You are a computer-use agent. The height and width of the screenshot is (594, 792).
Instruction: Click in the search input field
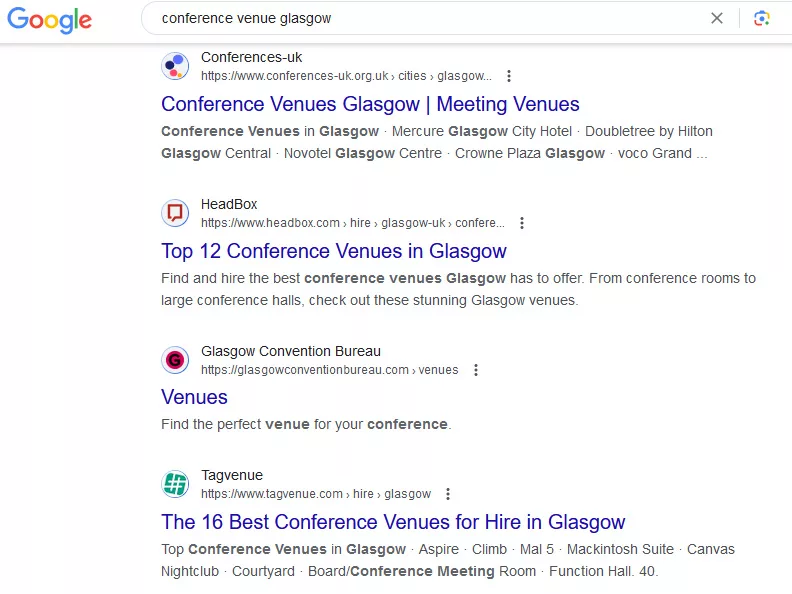[429, 18]
